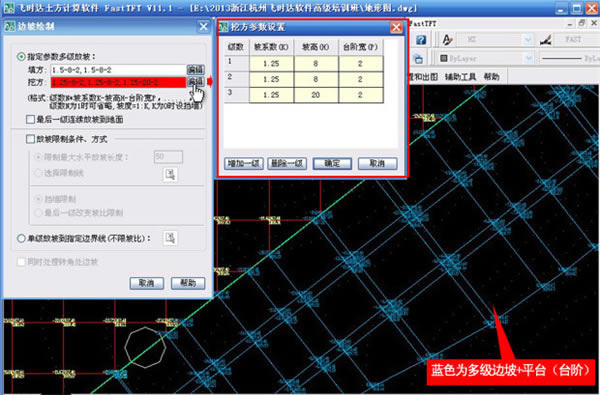Click 编辑 button next to 填方 field

(195, 70)
